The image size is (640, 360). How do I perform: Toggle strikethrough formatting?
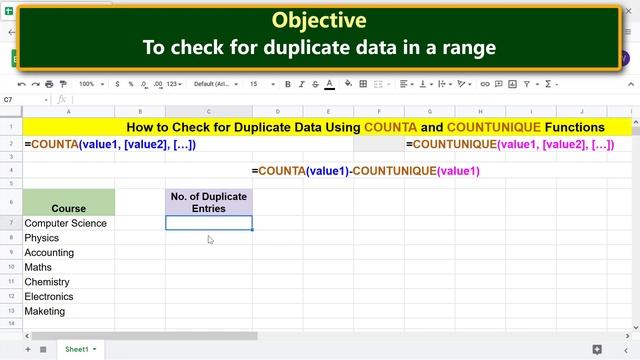[316, 84]
